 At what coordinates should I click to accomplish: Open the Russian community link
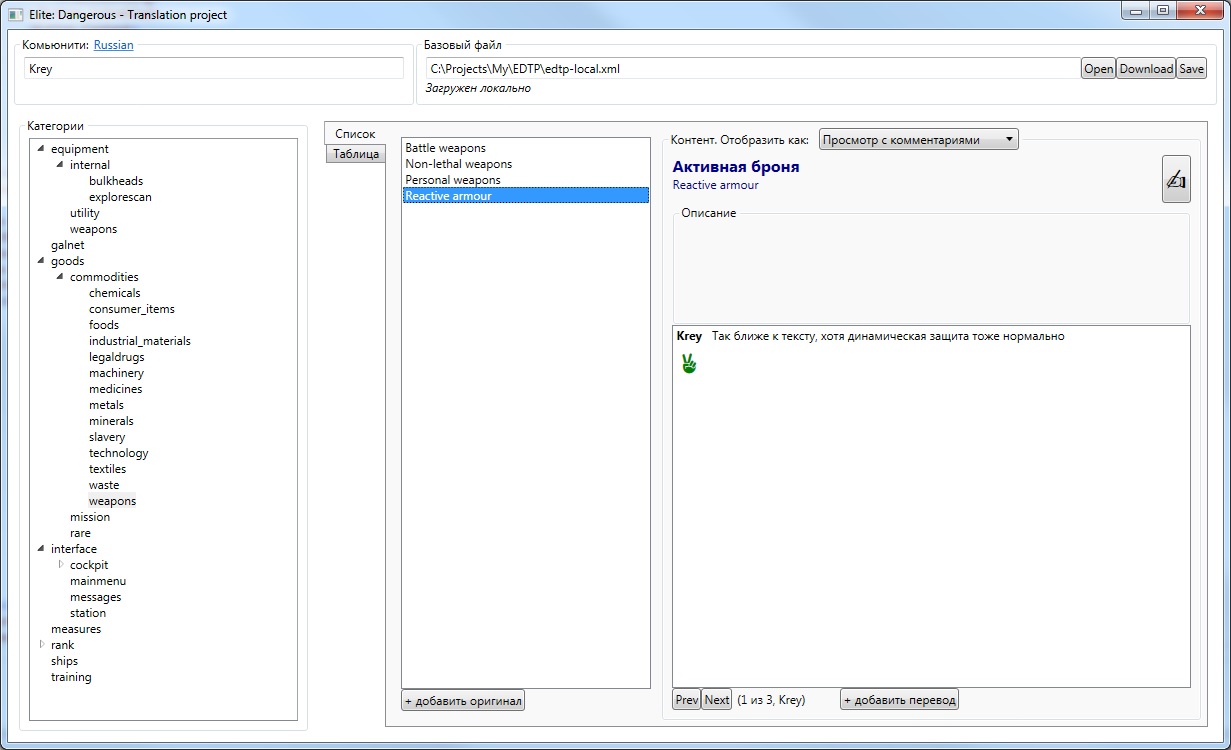[x=114, y=45]
